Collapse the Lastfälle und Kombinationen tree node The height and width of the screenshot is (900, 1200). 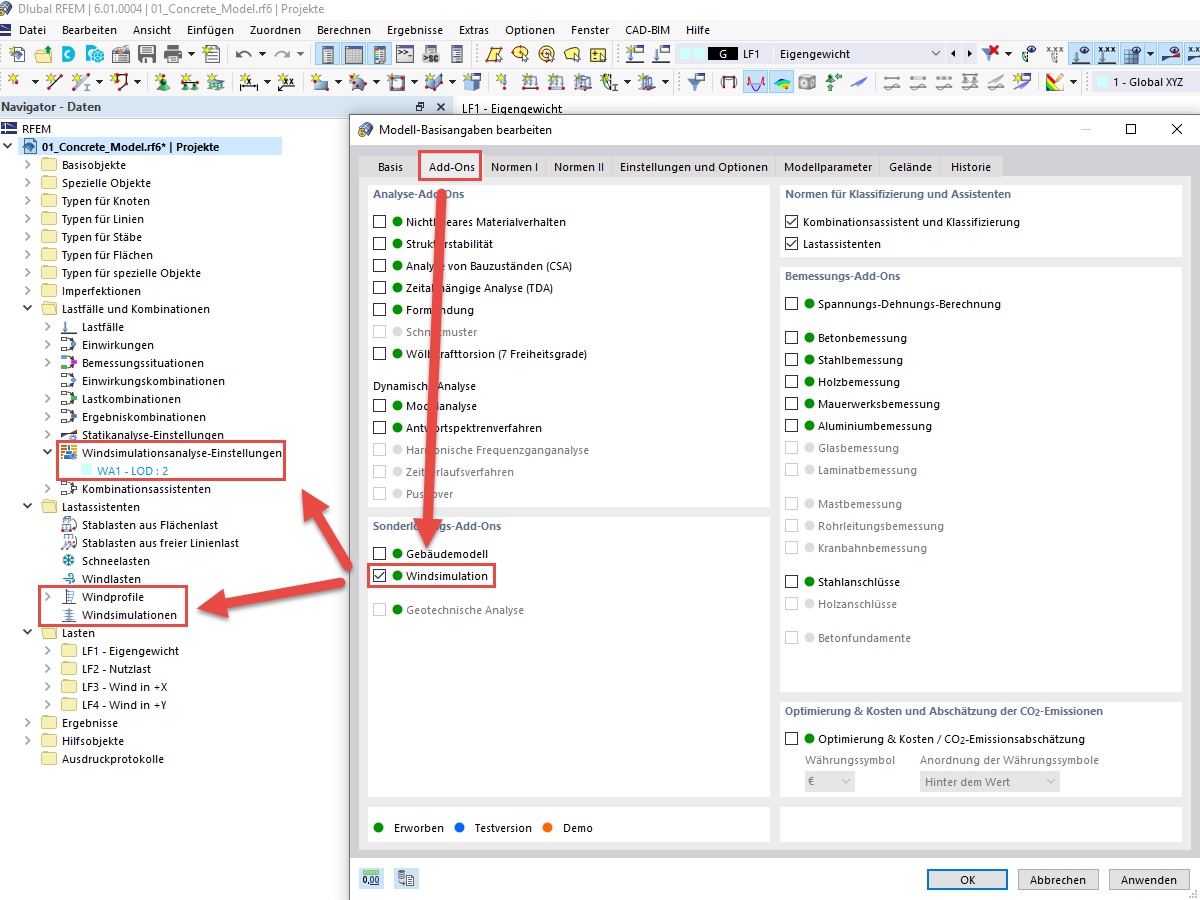click(27, 308)
